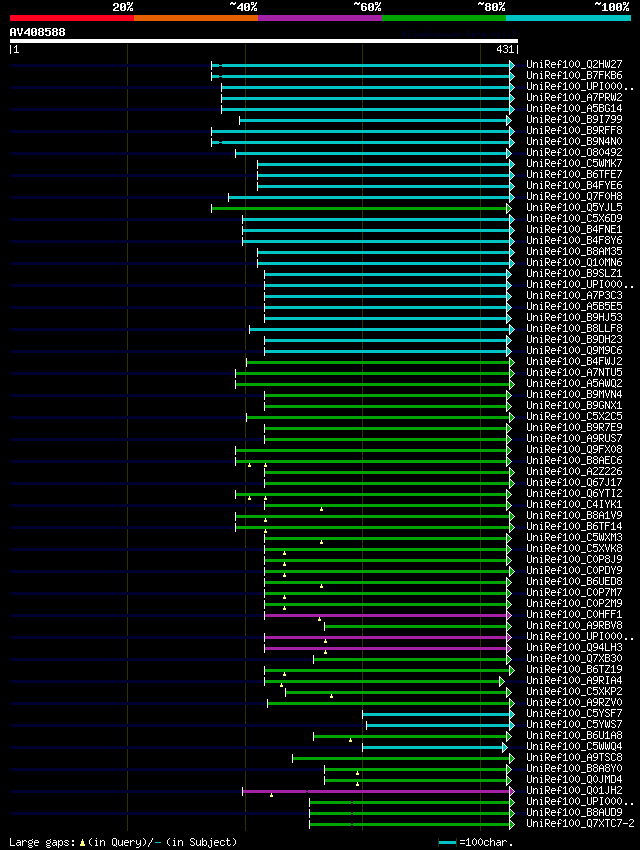Choose hit UniRef100_A9RIA4
Viewport: 640px width, 850px height.
coord(574,680)
